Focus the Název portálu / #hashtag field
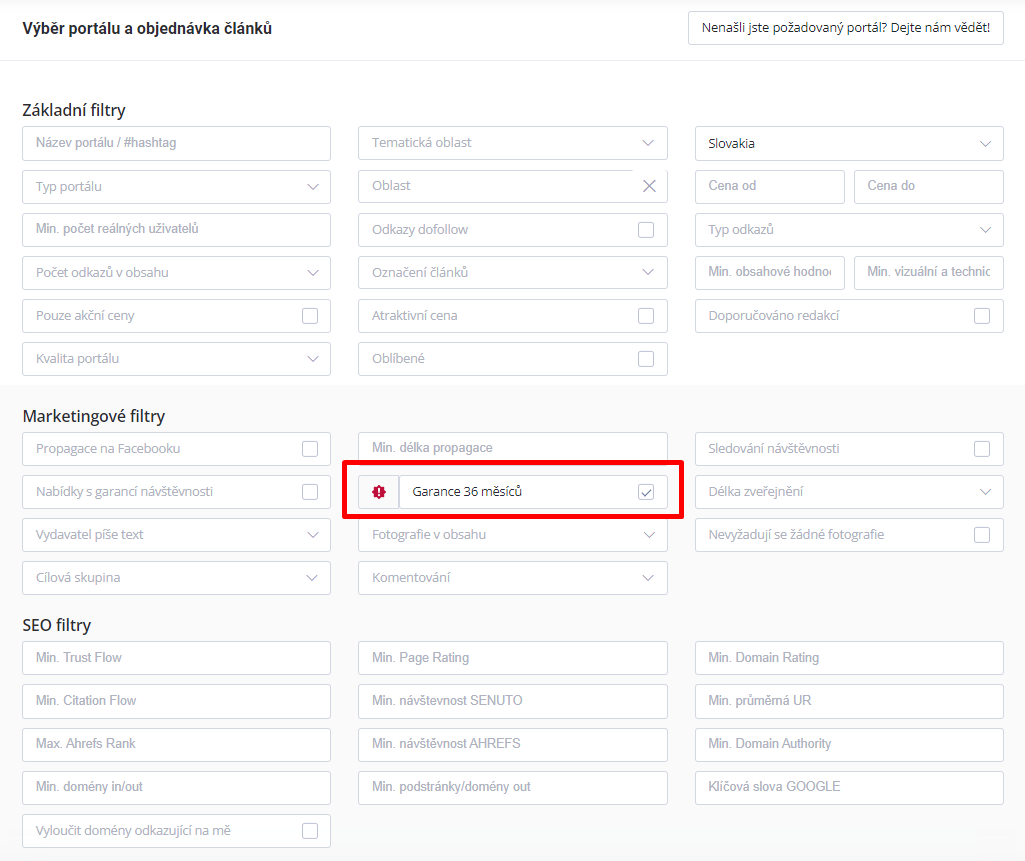This screenshot has width=1025, height=861. coord(176,143)
